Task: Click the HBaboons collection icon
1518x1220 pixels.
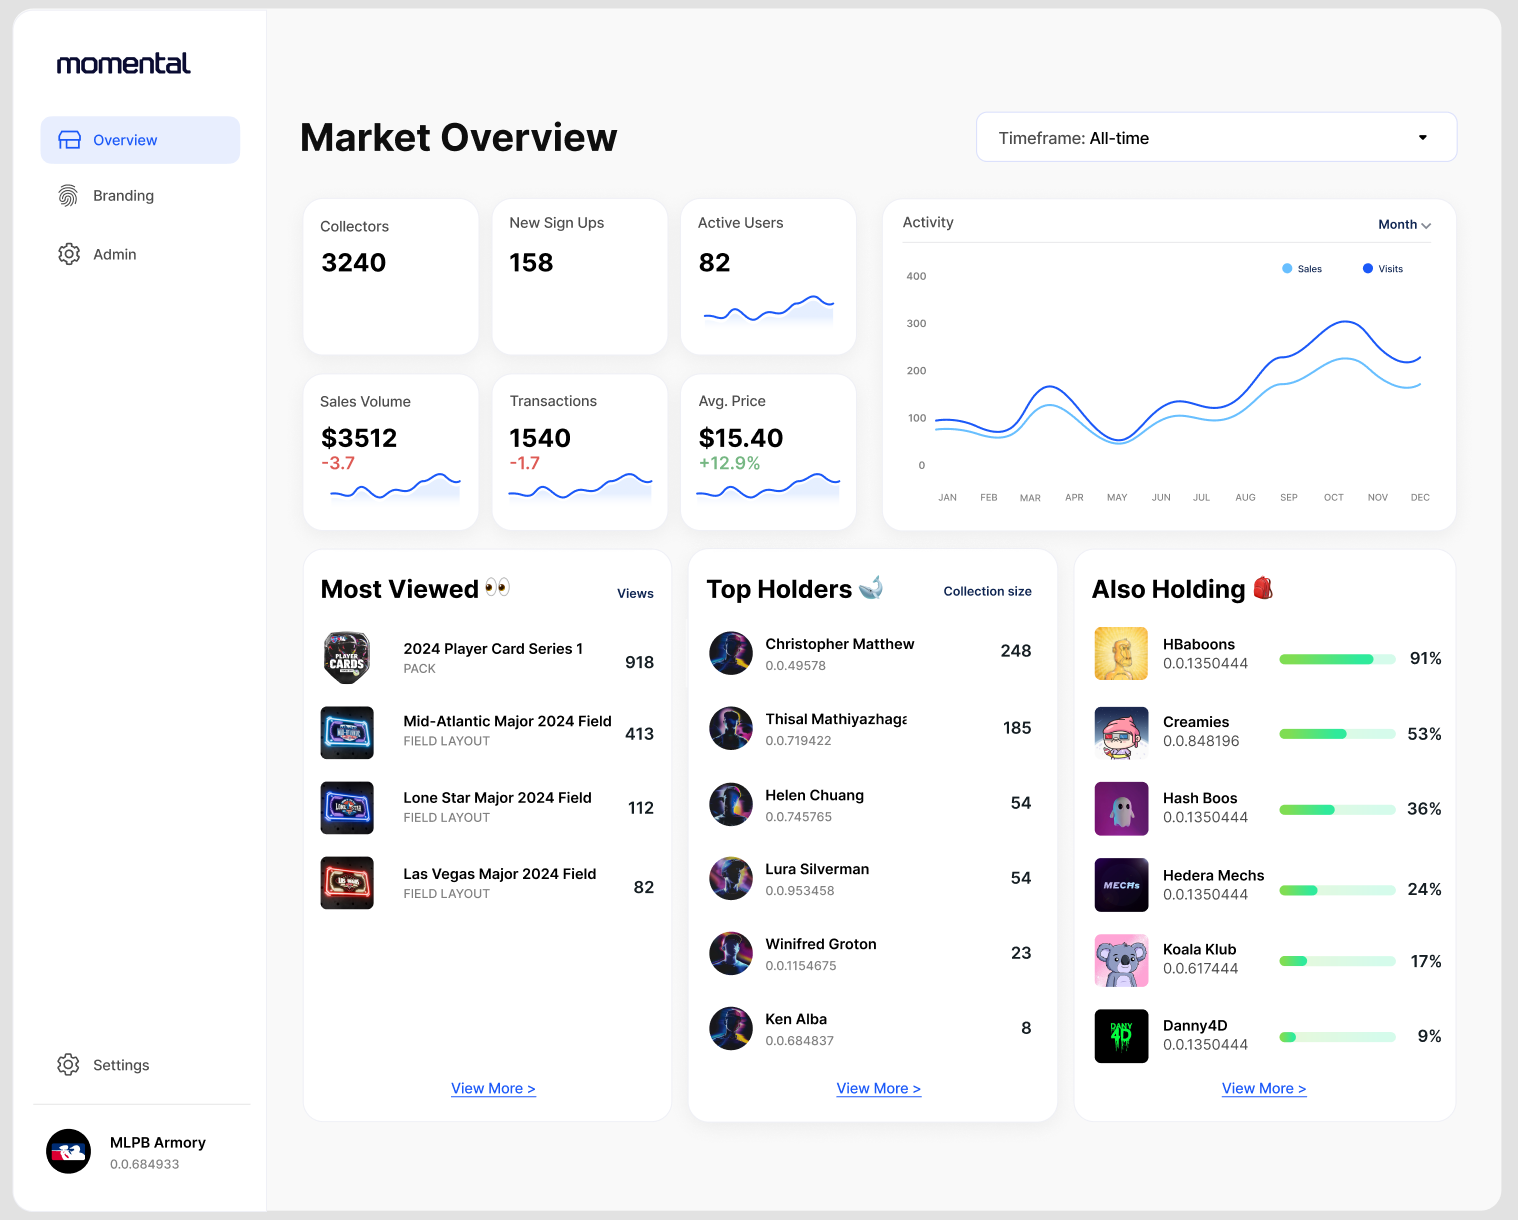Action: tap(1121, 654)
